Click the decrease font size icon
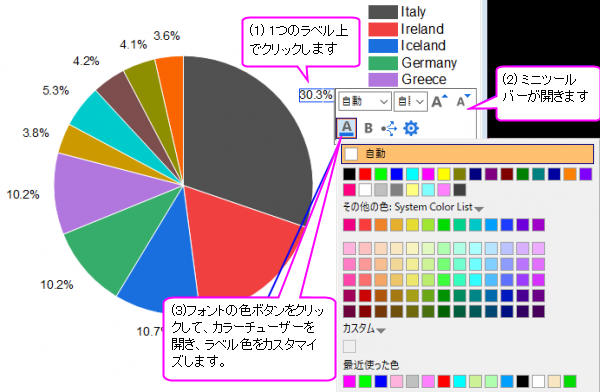Image resolution: width=600 pixels, height=392 pixels. (463, 101)
